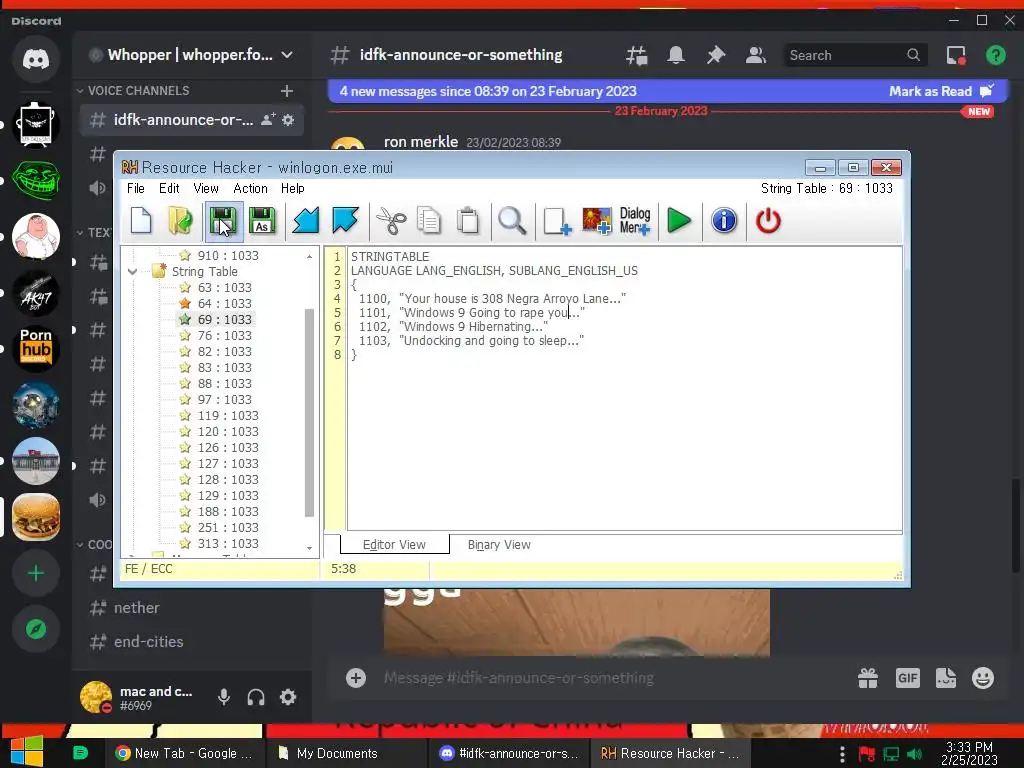Viewport: 1024px width, 768px height.
Task: Click the resource tree vertical scrollbar
Action: pyautogui.click(x=310, y=413)
